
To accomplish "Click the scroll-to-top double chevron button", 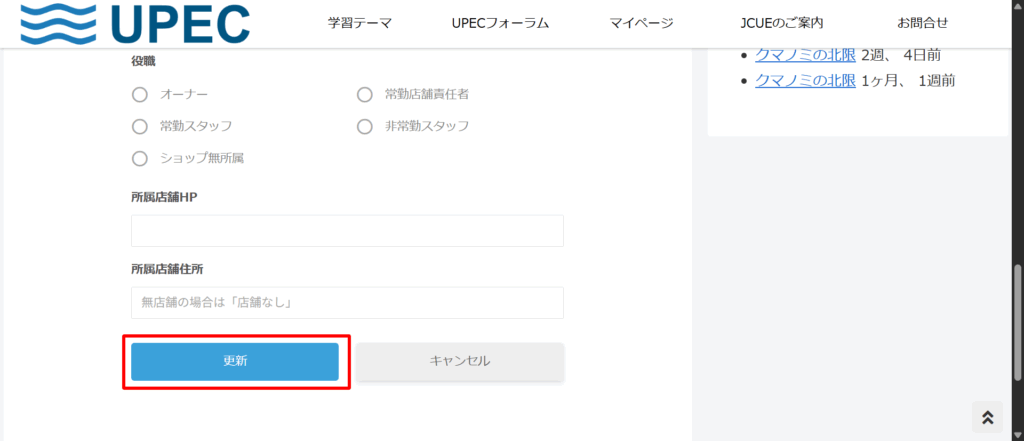I will point(987,417).
